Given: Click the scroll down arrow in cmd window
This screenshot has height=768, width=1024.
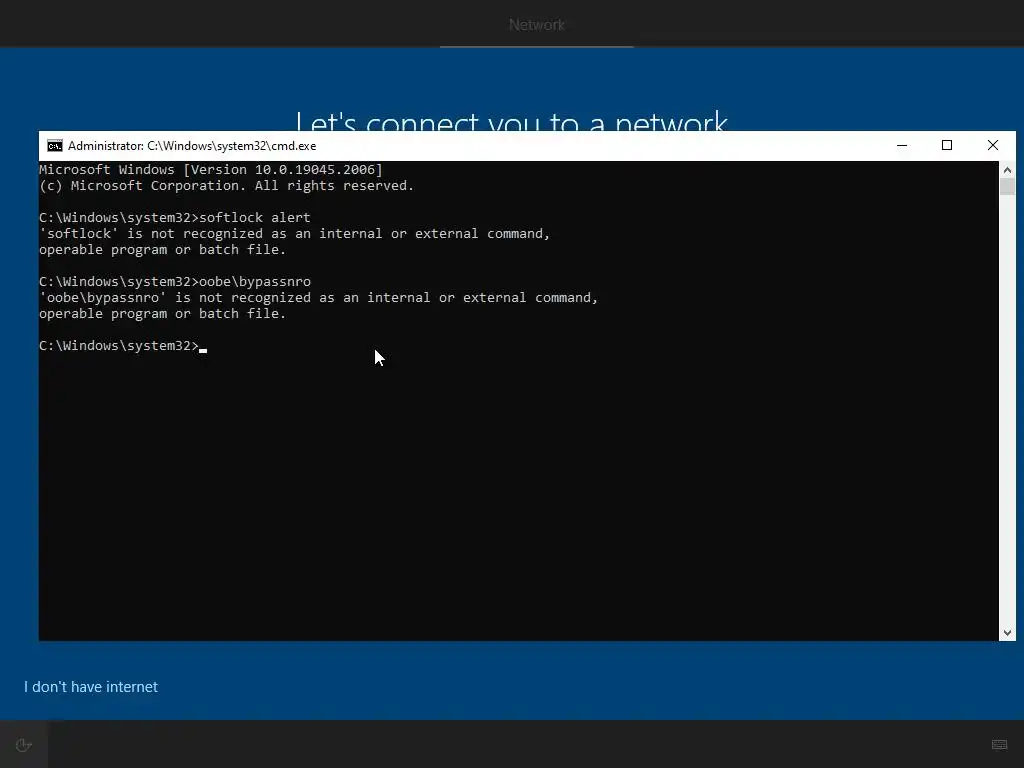Looking at the screenshot, I should tap(1007, 632).
